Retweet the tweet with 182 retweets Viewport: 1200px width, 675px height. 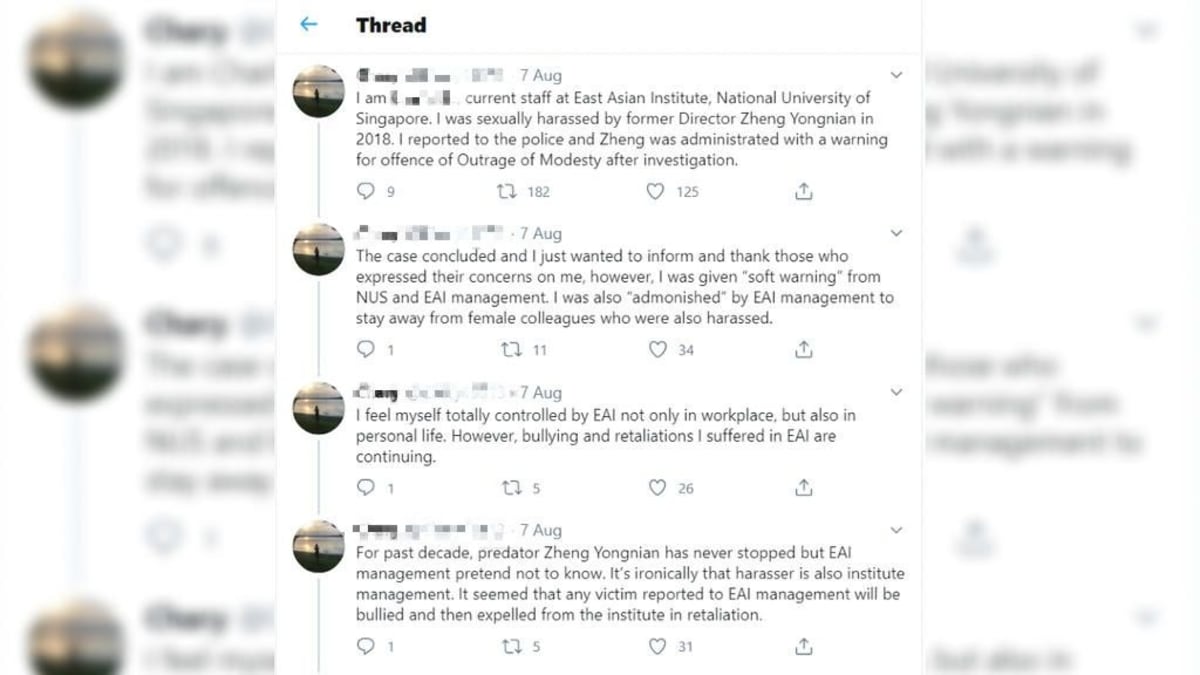[508, 191]
